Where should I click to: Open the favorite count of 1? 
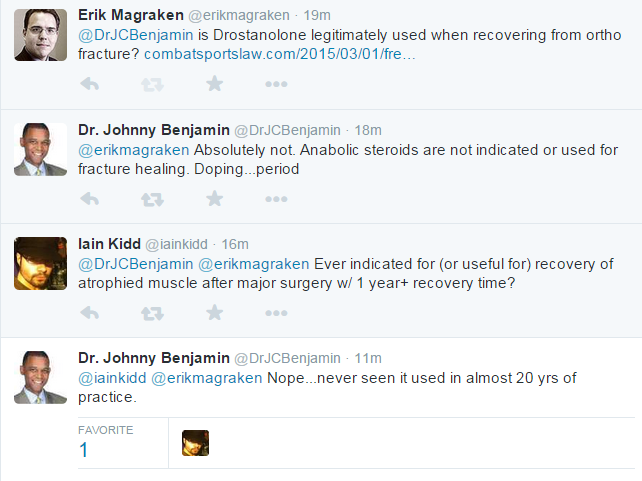pyautogui.click(x=84, y=451)
